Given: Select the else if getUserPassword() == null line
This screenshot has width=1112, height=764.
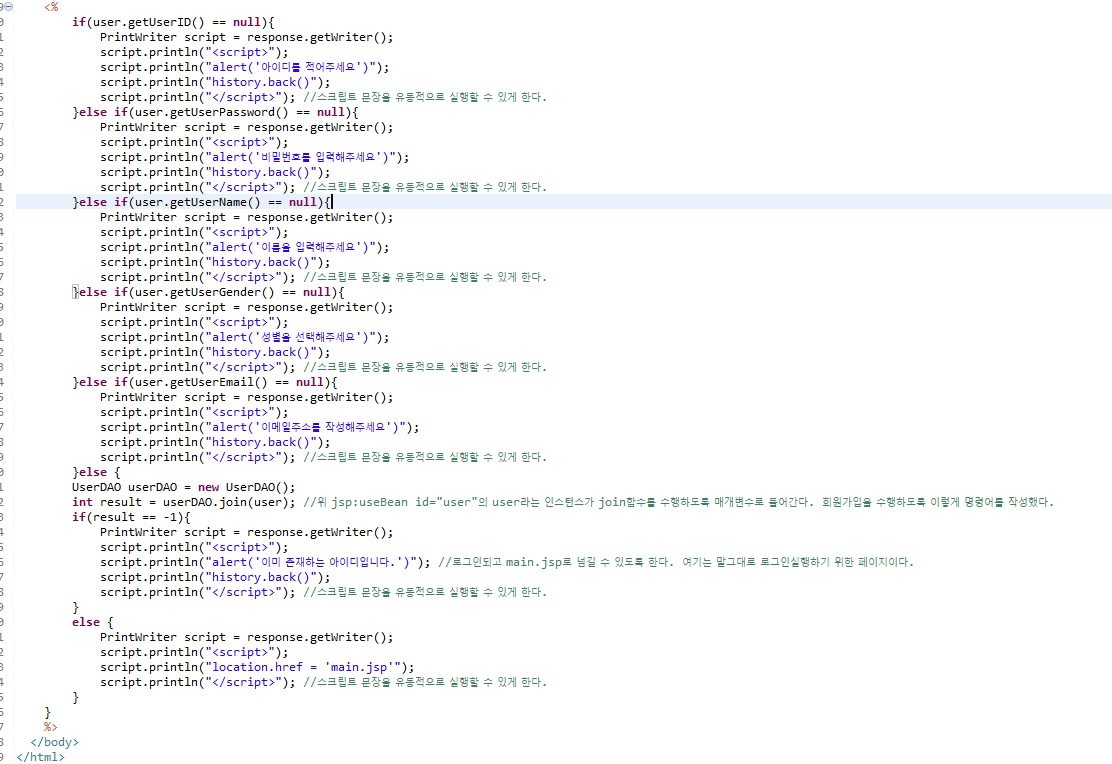Looking at the screenshot, I should click(x=216, y=112).
